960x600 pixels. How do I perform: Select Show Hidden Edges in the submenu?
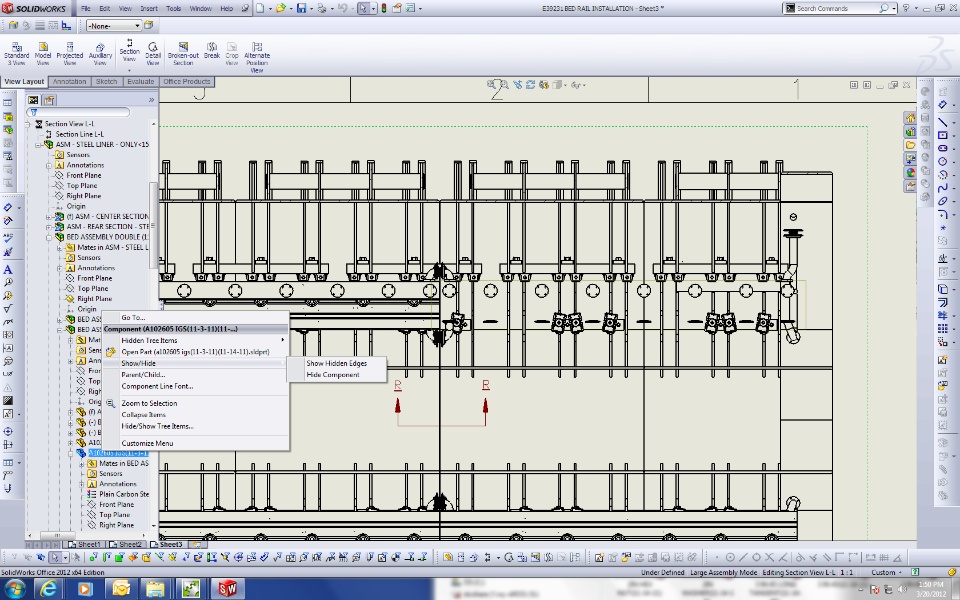point(336,363)
